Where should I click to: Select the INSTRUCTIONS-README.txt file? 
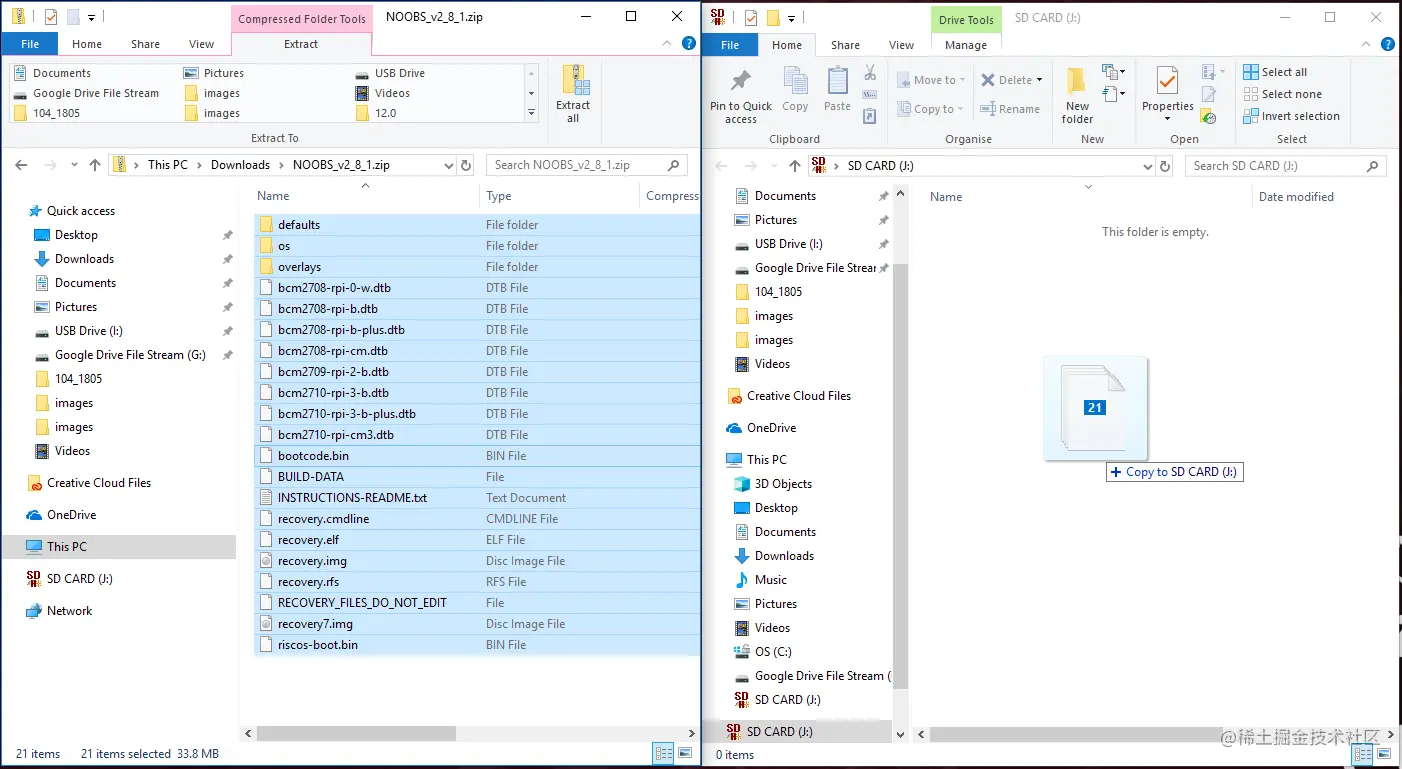[x=477, y=498]
